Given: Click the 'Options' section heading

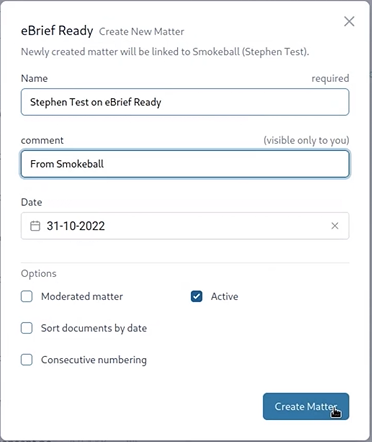Looking at the screenshot, I should click(39, 274).
